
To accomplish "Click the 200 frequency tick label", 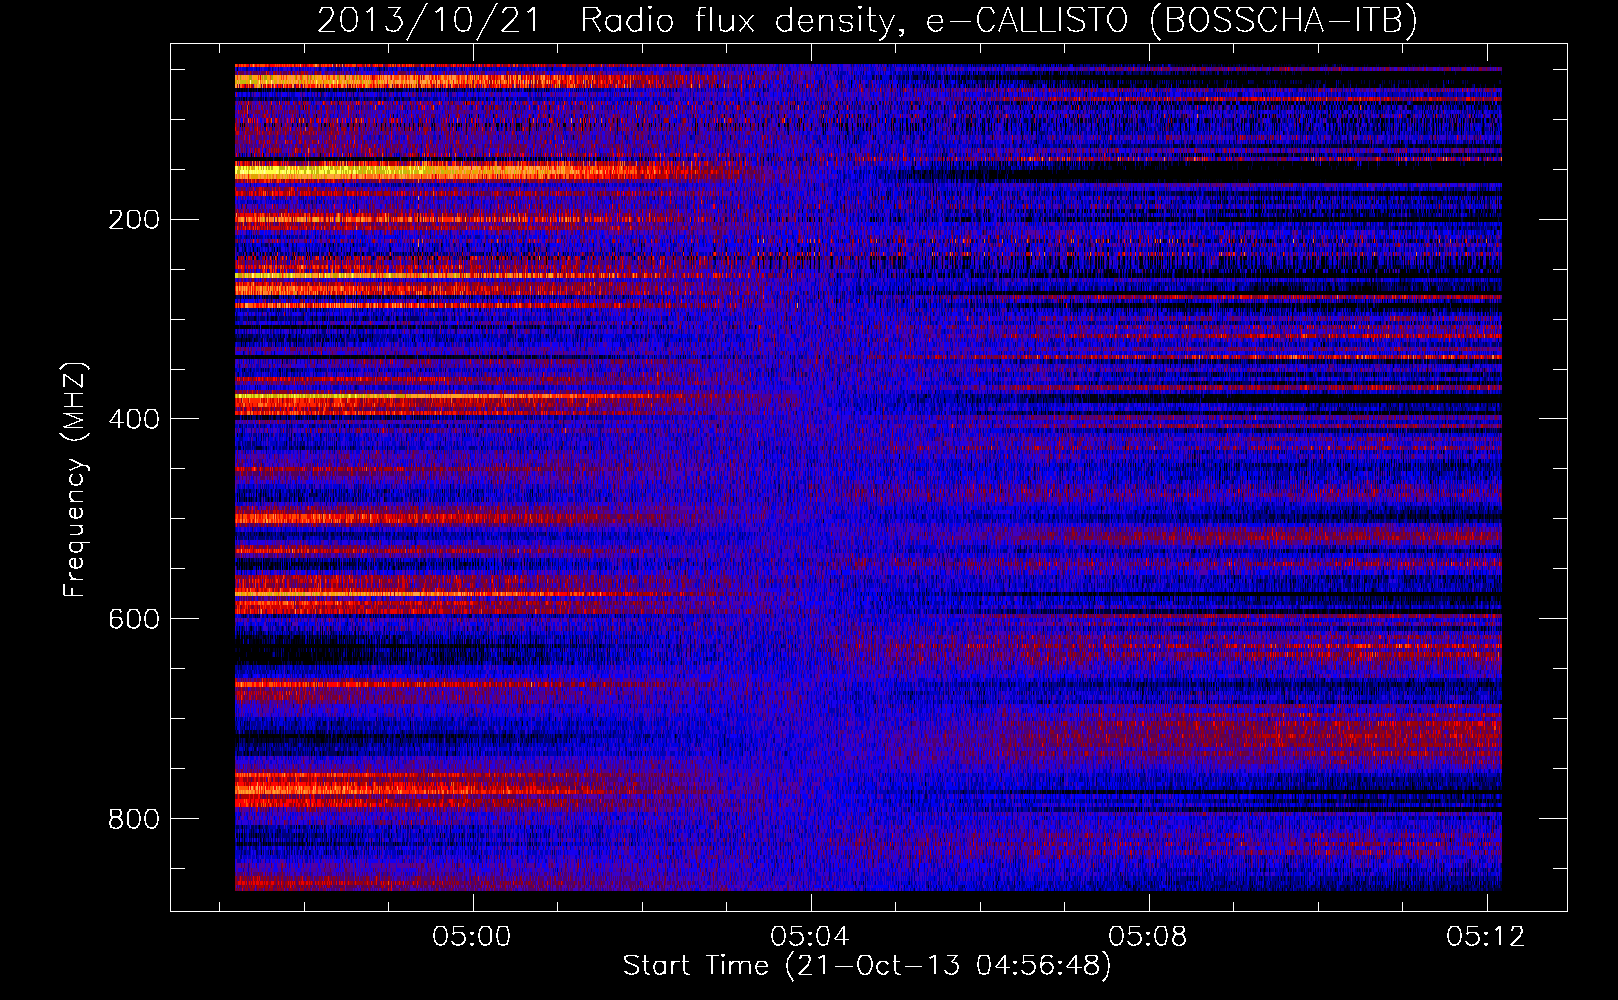I will [x=134, y=220].
